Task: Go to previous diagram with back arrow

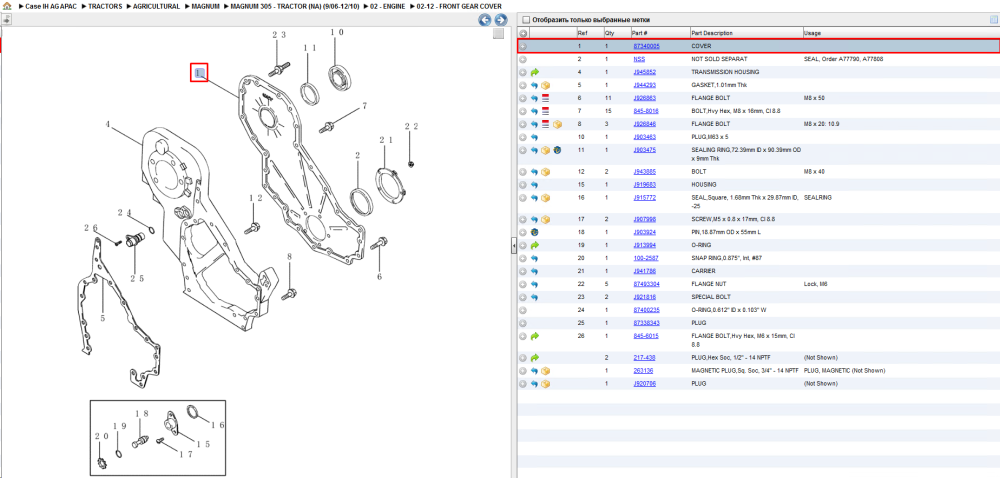Action: coord(485,20)
